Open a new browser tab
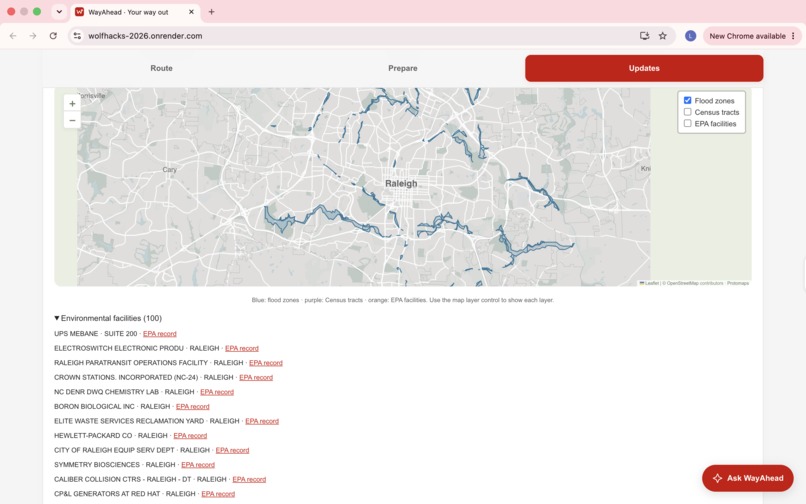Screen dimensions: 806x504 211,12
